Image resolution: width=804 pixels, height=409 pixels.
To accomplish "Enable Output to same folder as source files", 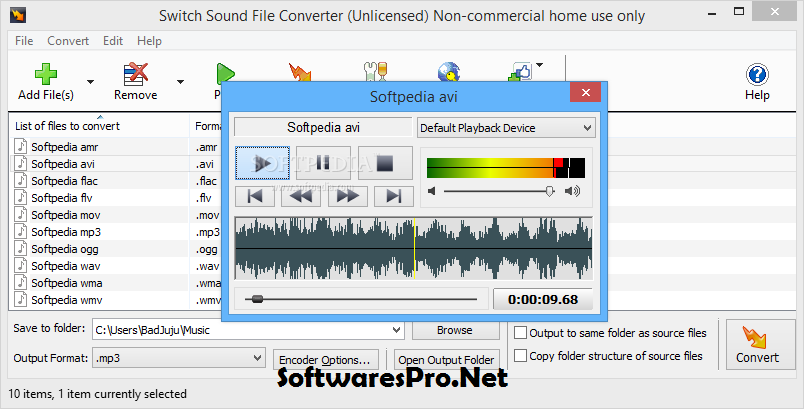I will click(x=520, y=333).
